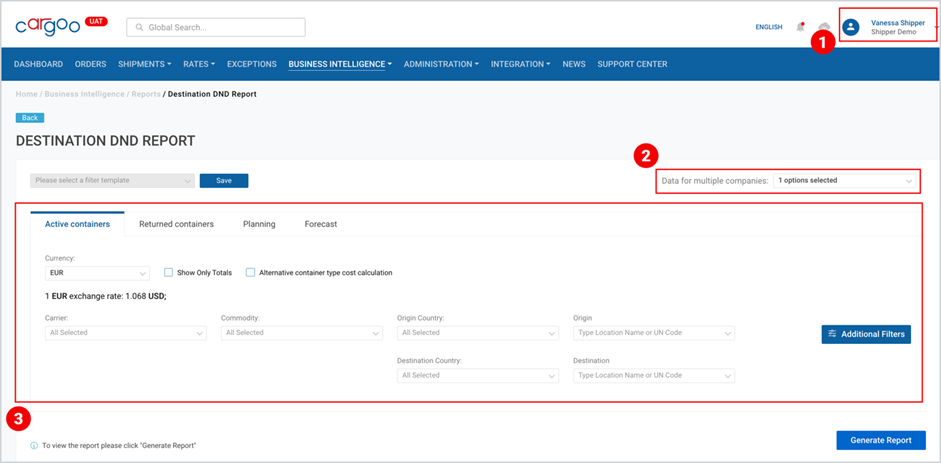The width and height of the screenshot is (941, 463).
Task: Switch to Returned containers tab
Action: click(176, 224)
